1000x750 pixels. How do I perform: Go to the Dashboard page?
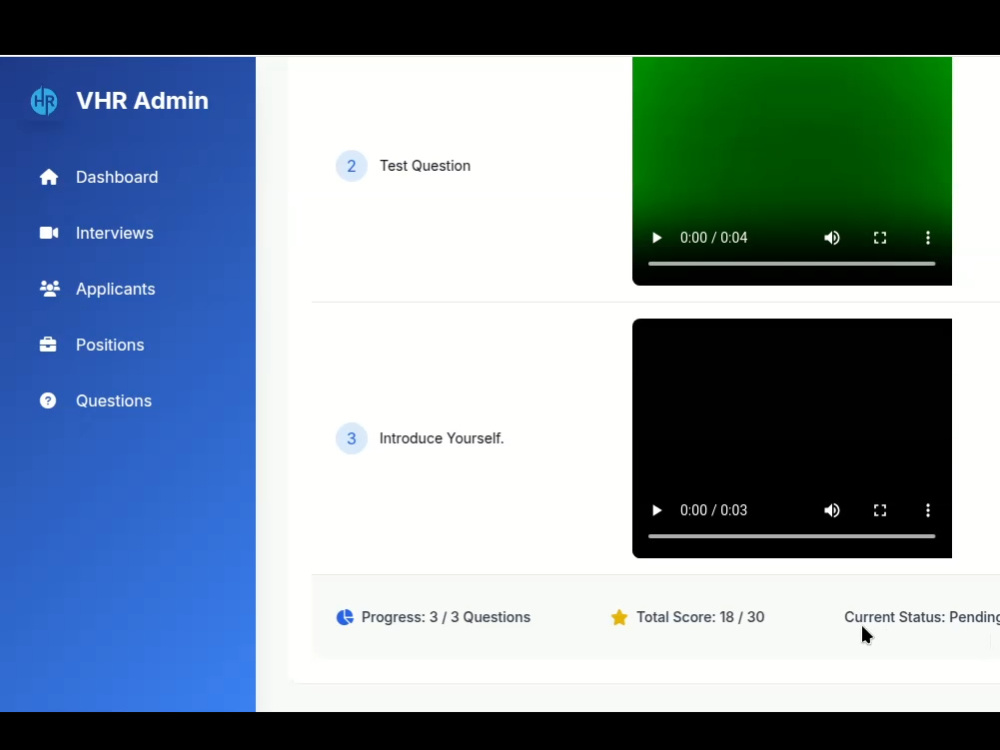(117, 177)
